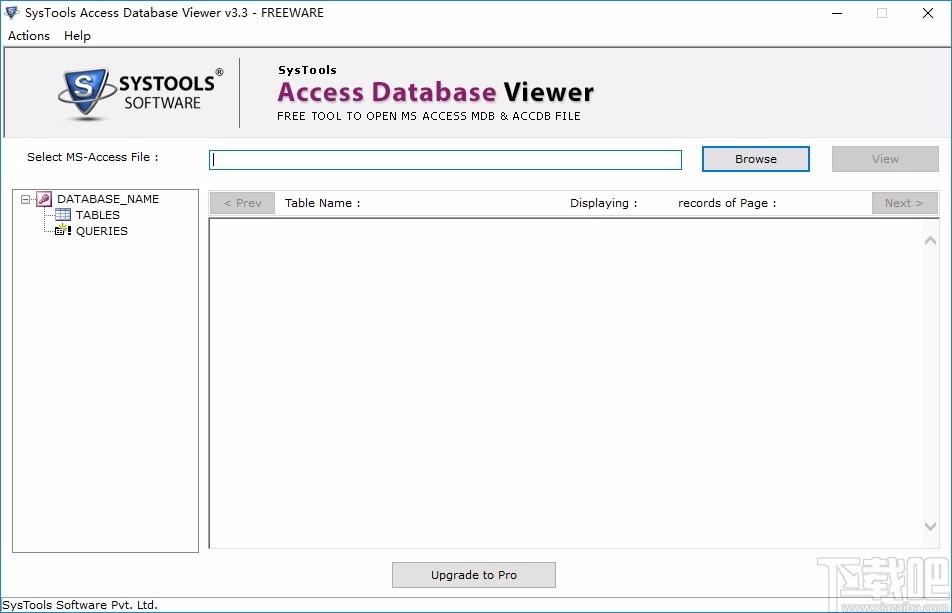Screen dimensions: 952x613
Task: Focus the MS-Access file path field
Action: tap(445, 160)
